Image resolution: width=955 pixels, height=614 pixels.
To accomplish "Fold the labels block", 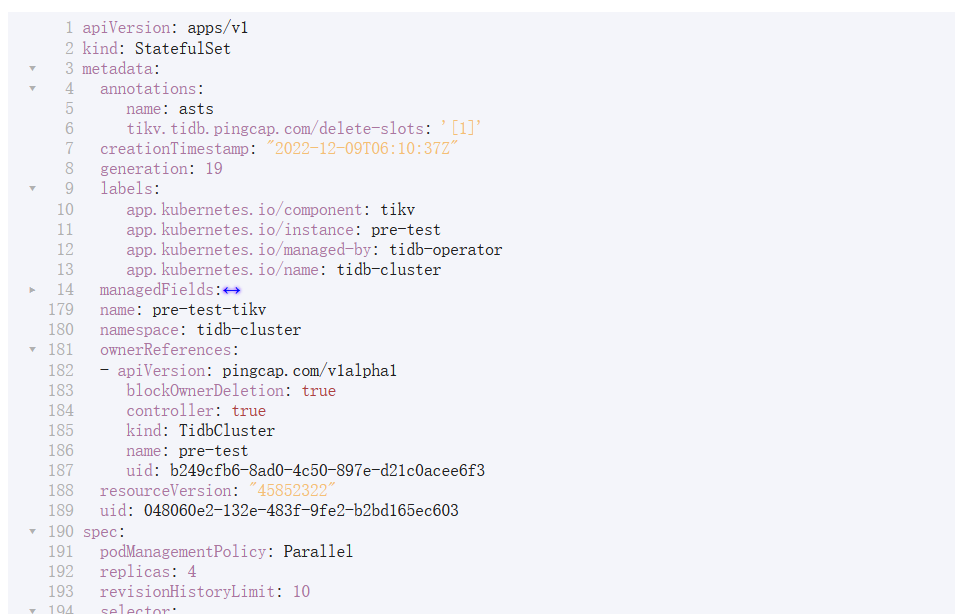I will point(32,189).
